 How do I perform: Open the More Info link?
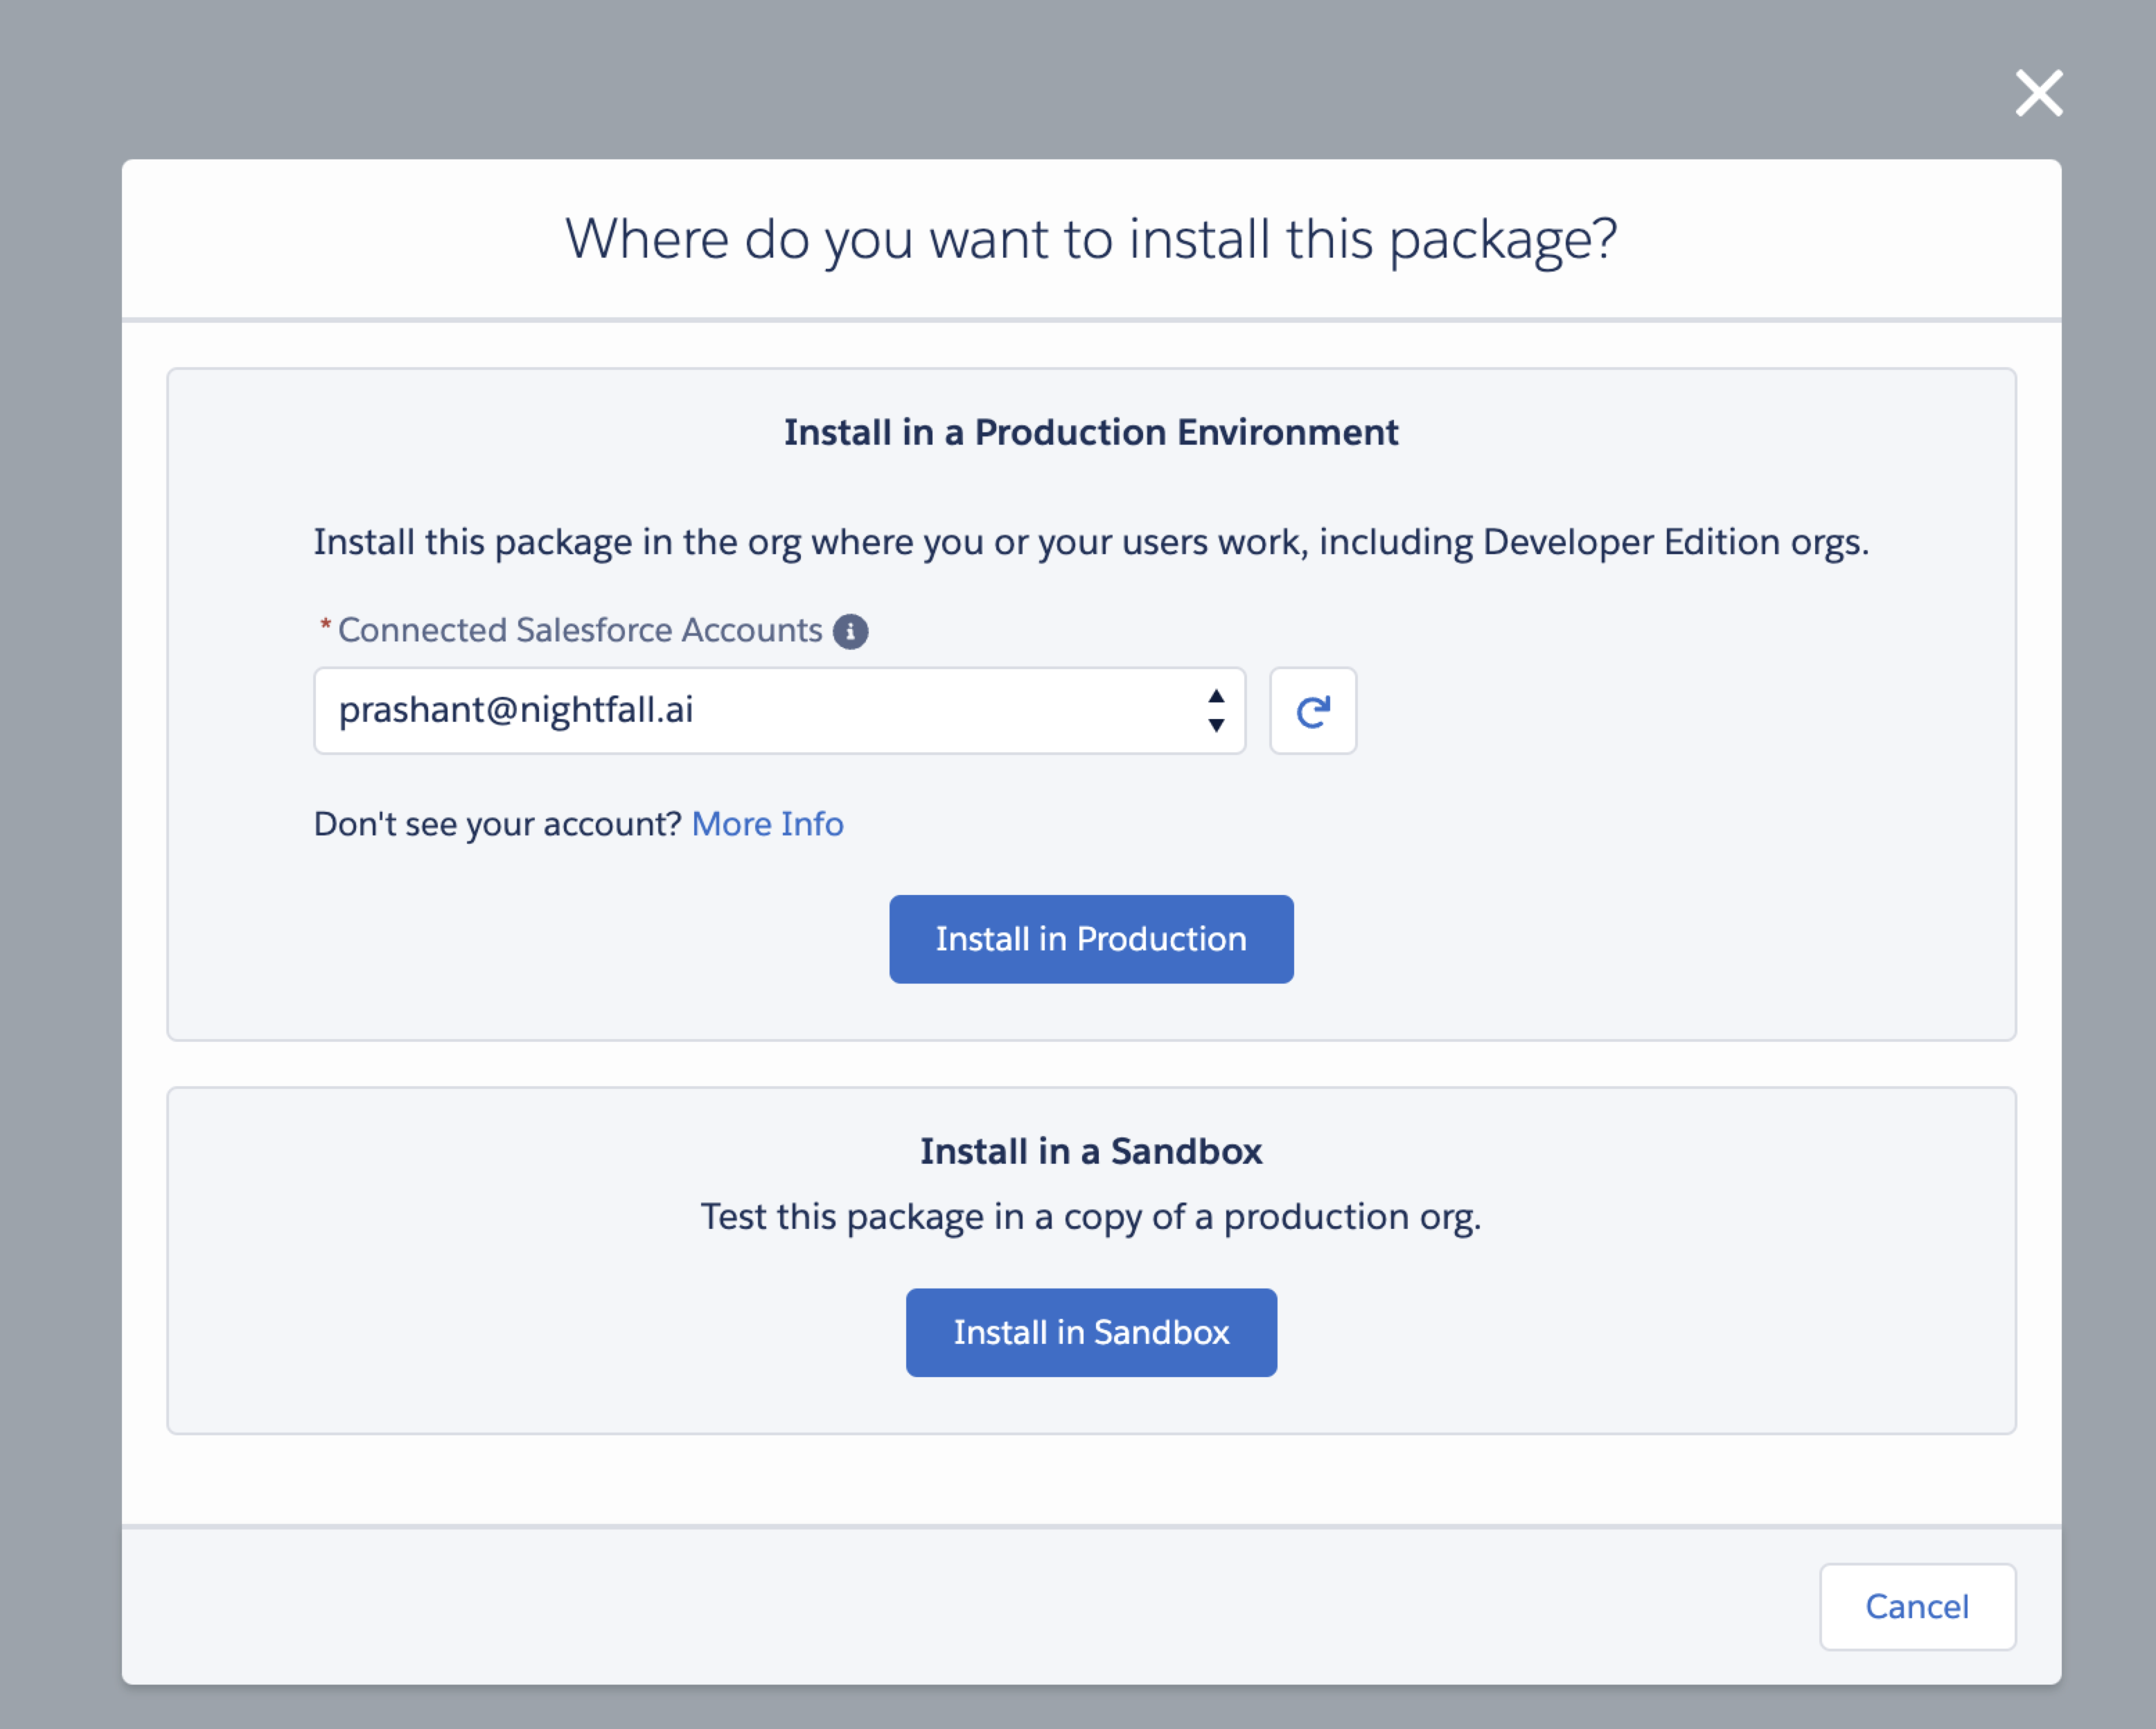coord(767,824)
